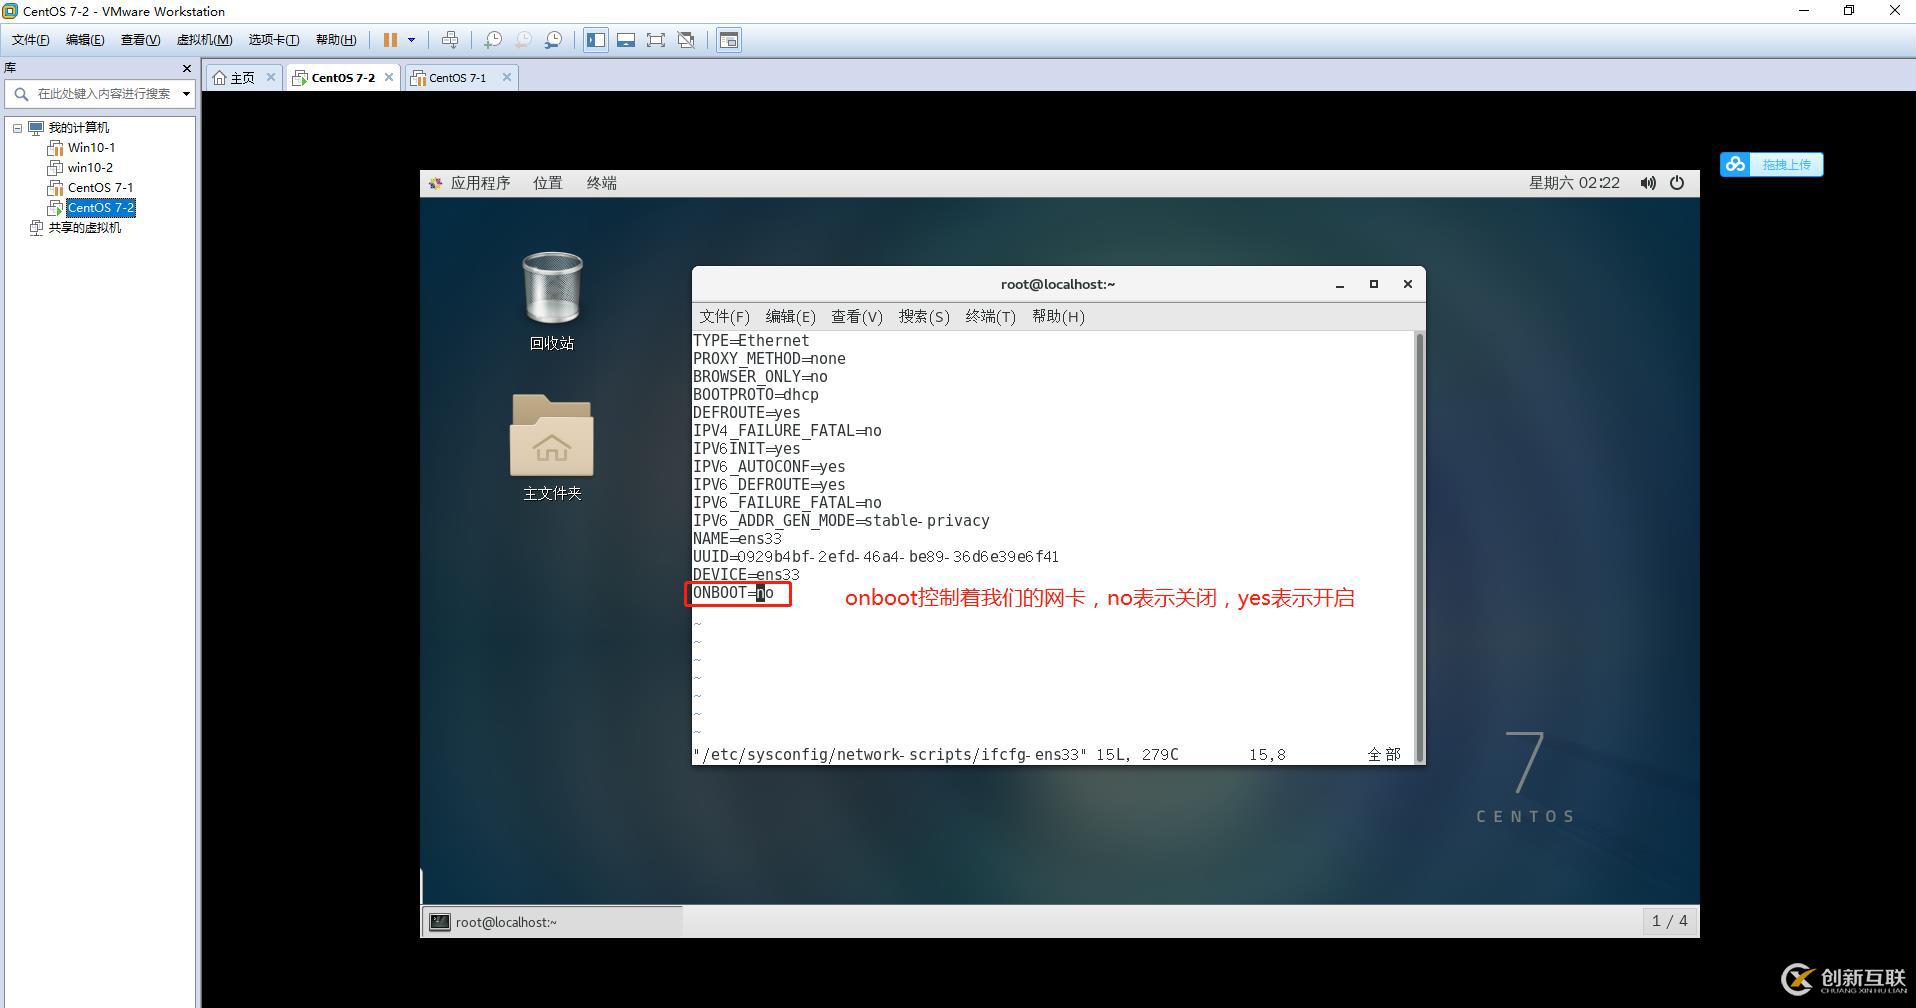Screen dimensions: 1916x1008
Task: Select the Win10-1 virtual machine
Action: [91, 148]
